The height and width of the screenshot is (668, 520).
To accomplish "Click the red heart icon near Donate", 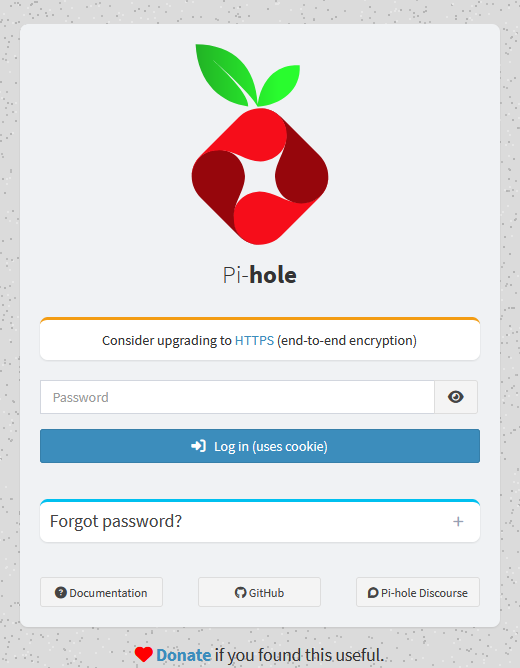I will pos(144,655).
